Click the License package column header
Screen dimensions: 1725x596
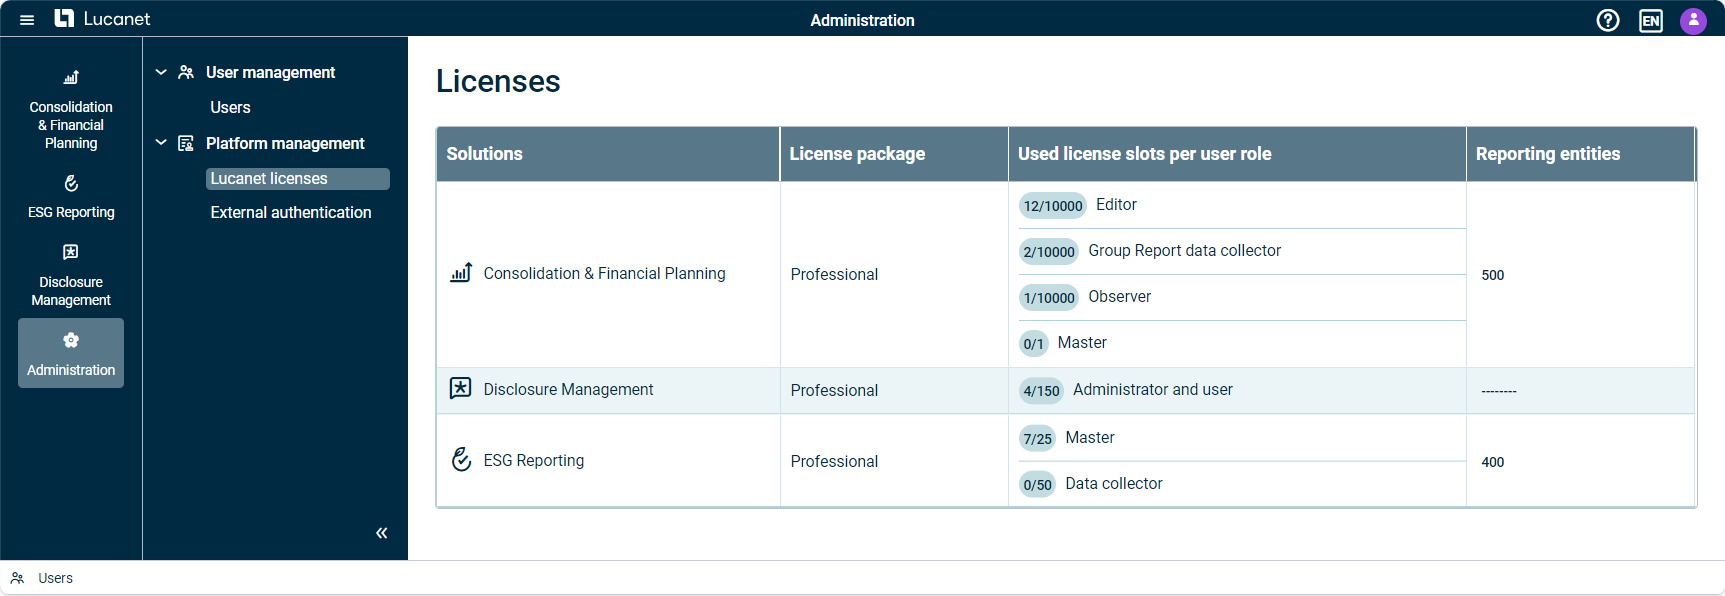[894, 154]
